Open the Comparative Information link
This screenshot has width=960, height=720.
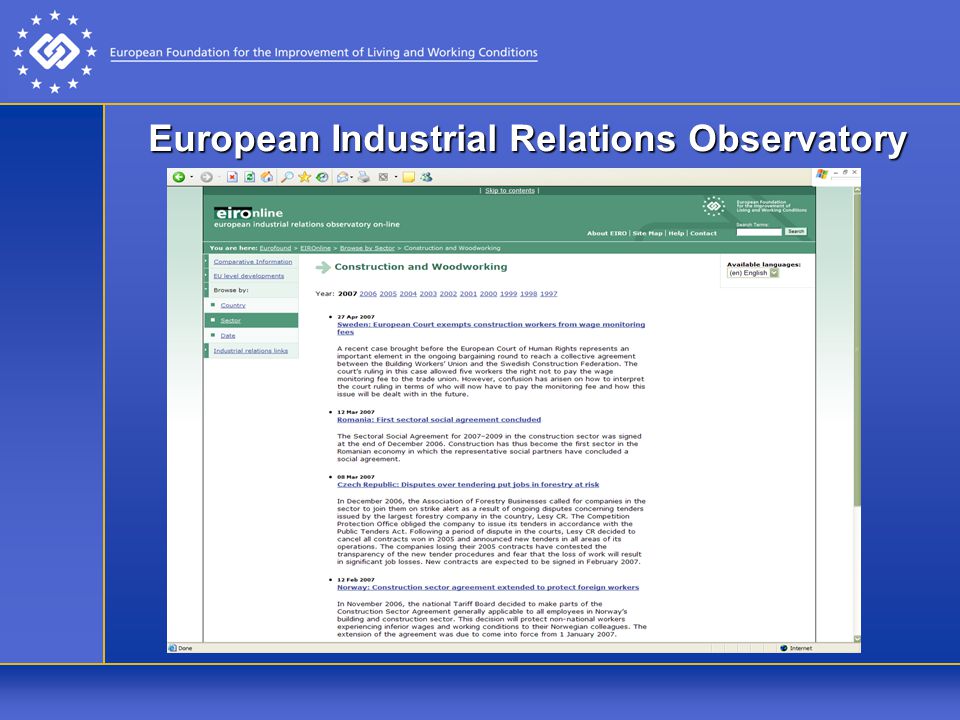[253, 261]
